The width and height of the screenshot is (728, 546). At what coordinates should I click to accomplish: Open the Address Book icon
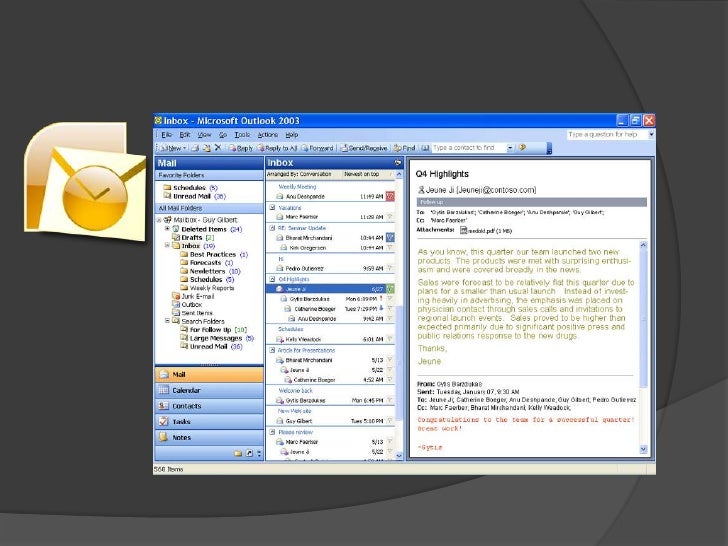425,148
